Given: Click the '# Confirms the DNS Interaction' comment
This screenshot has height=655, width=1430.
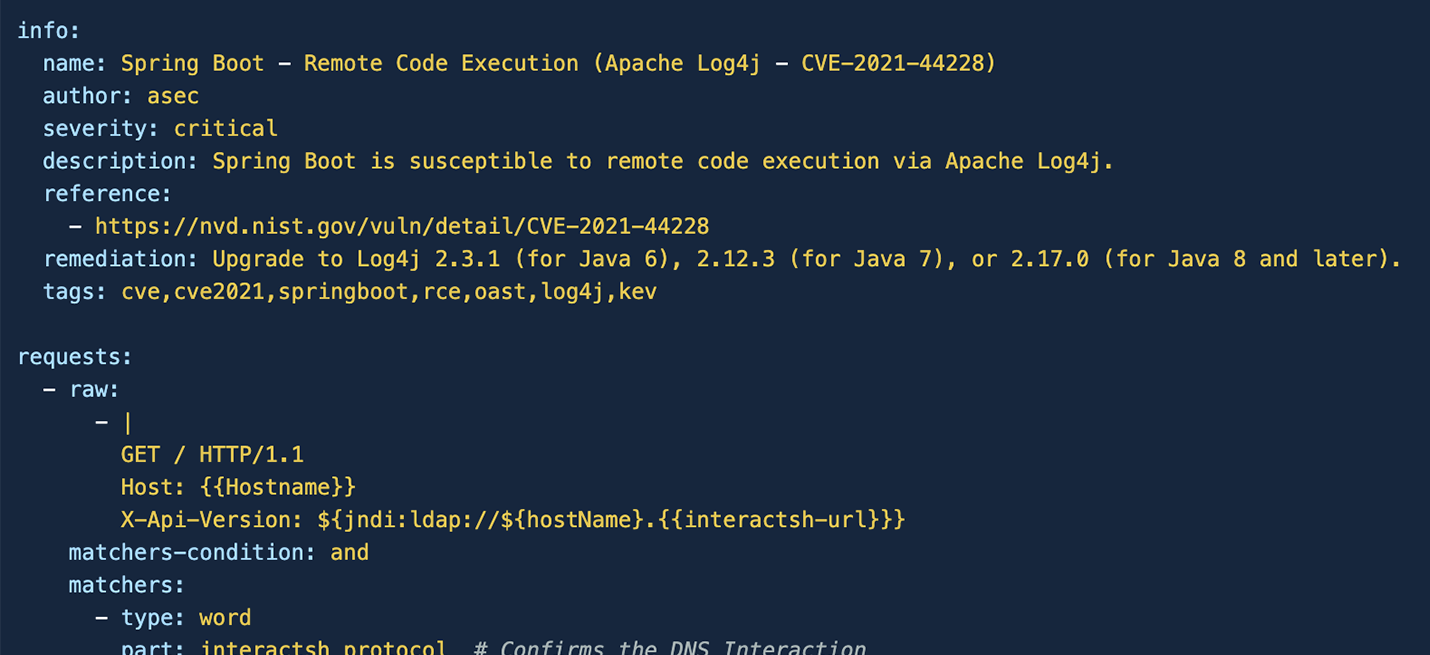Looking at the screenshot, I should [x=670, y=647].
